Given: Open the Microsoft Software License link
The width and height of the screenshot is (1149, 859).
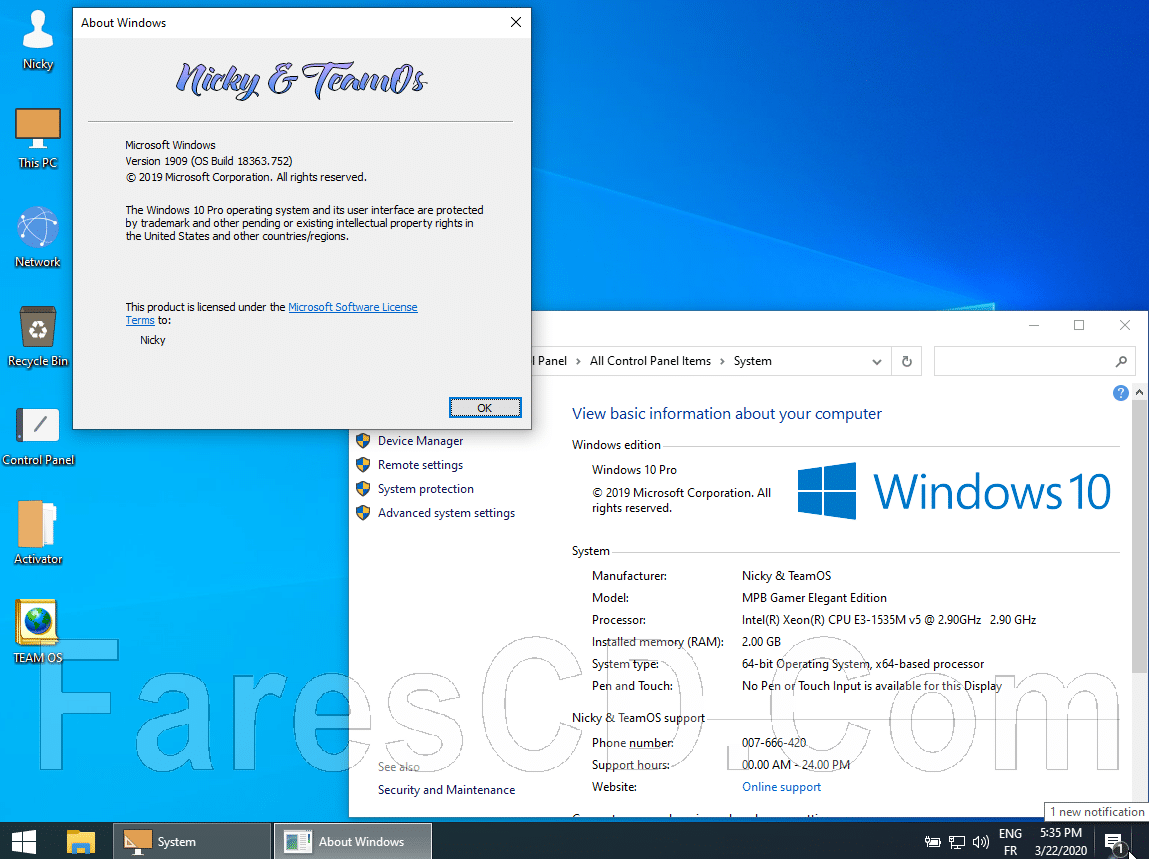Looking at the screenshot, I should (352, 307).
